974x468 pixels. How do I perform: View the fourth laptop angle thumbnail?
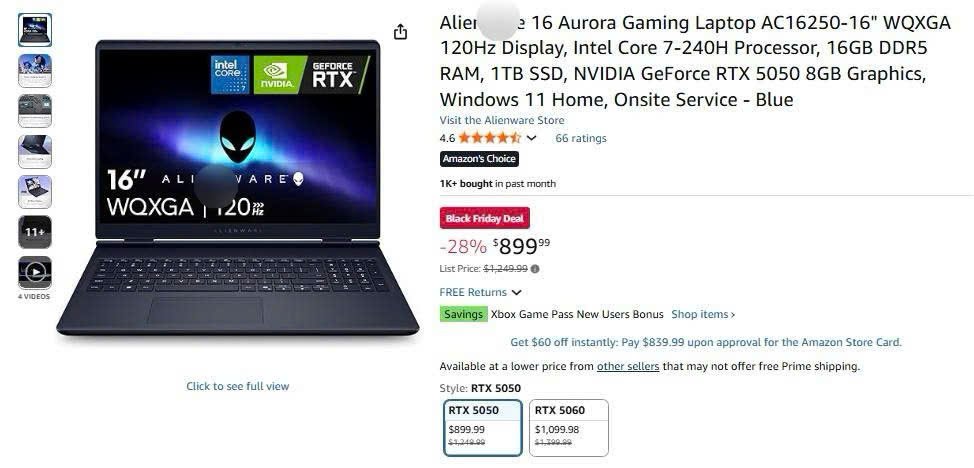pos(35,151)
